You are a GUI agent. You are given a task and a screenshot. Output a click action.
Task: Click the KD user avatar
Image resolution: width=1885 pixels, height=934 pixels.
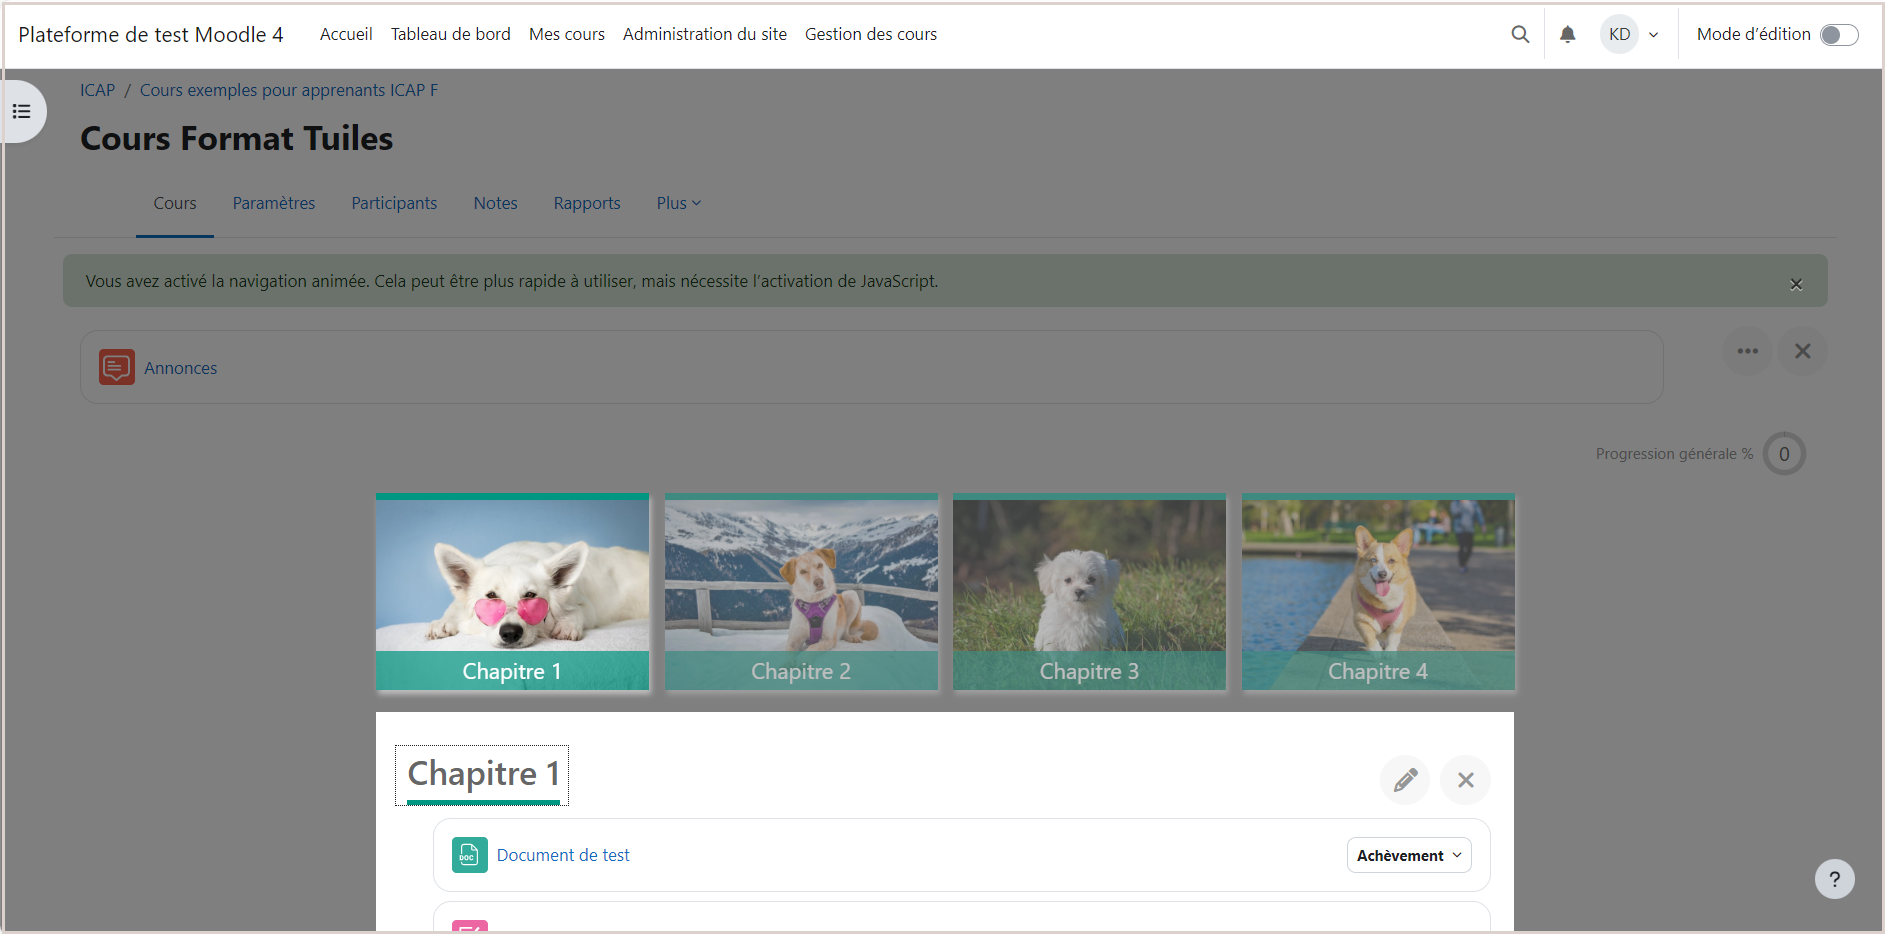[1619, 34]
